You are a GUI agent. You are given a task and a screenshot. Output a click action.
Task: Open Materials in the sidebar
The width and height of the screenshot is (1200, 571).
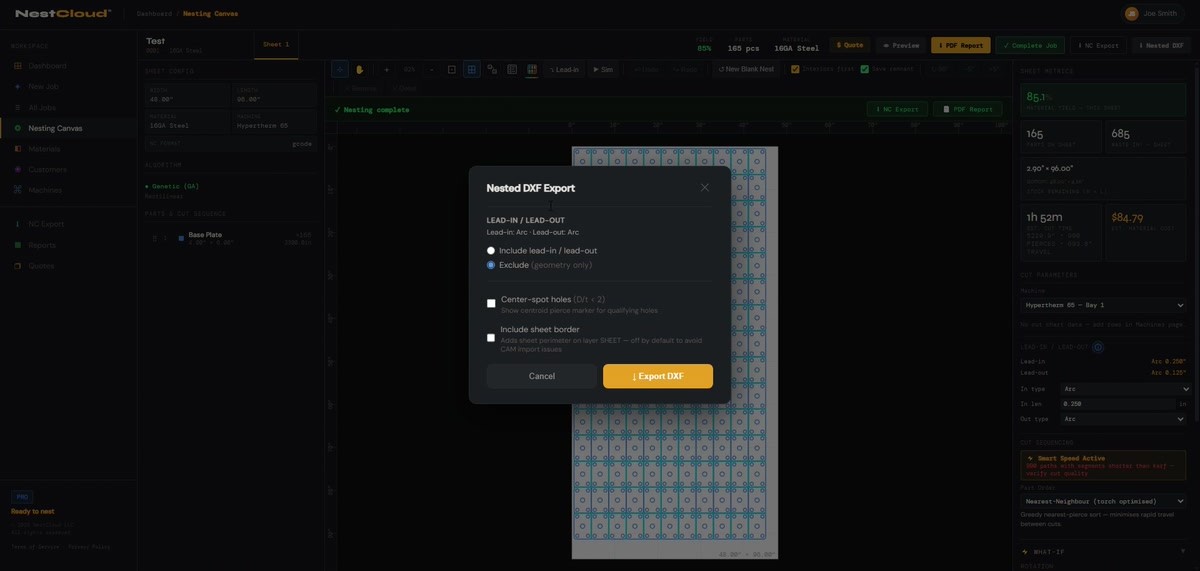(x=68, y=149)
